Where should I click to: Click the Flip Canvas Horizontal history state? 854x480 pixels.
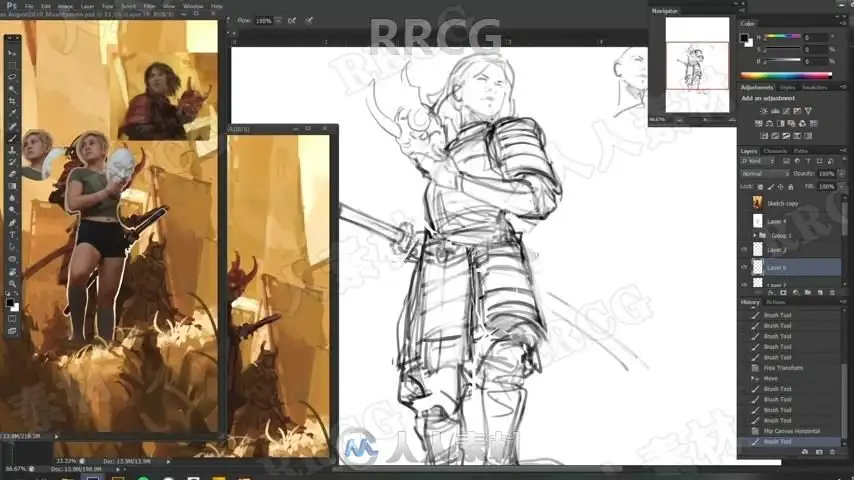792,431
